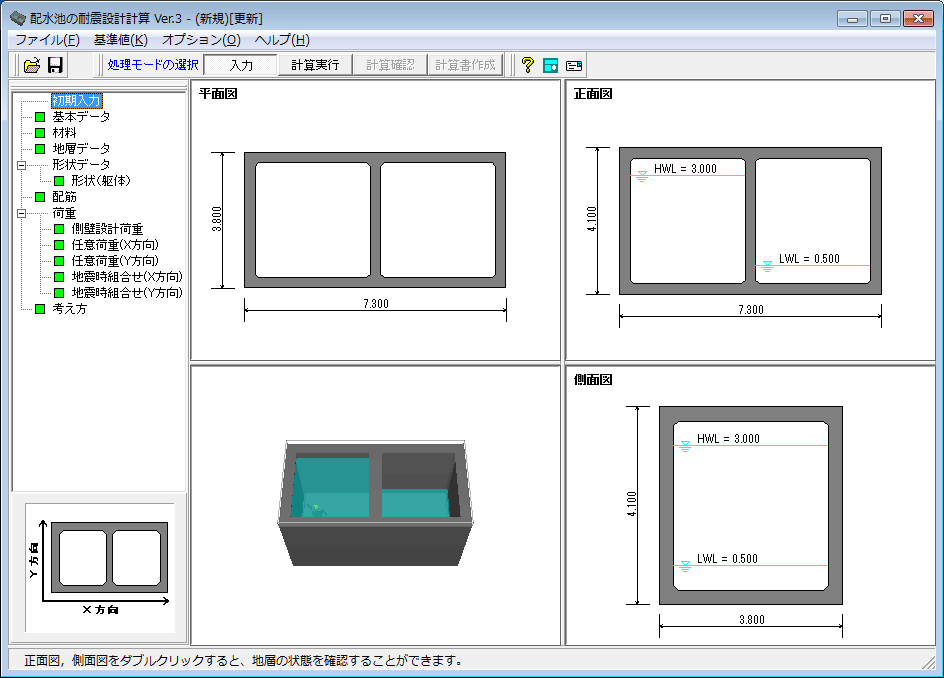Click the 正面図 front view drawing
The width and height of the screenshot is (944, 678).
750,221
